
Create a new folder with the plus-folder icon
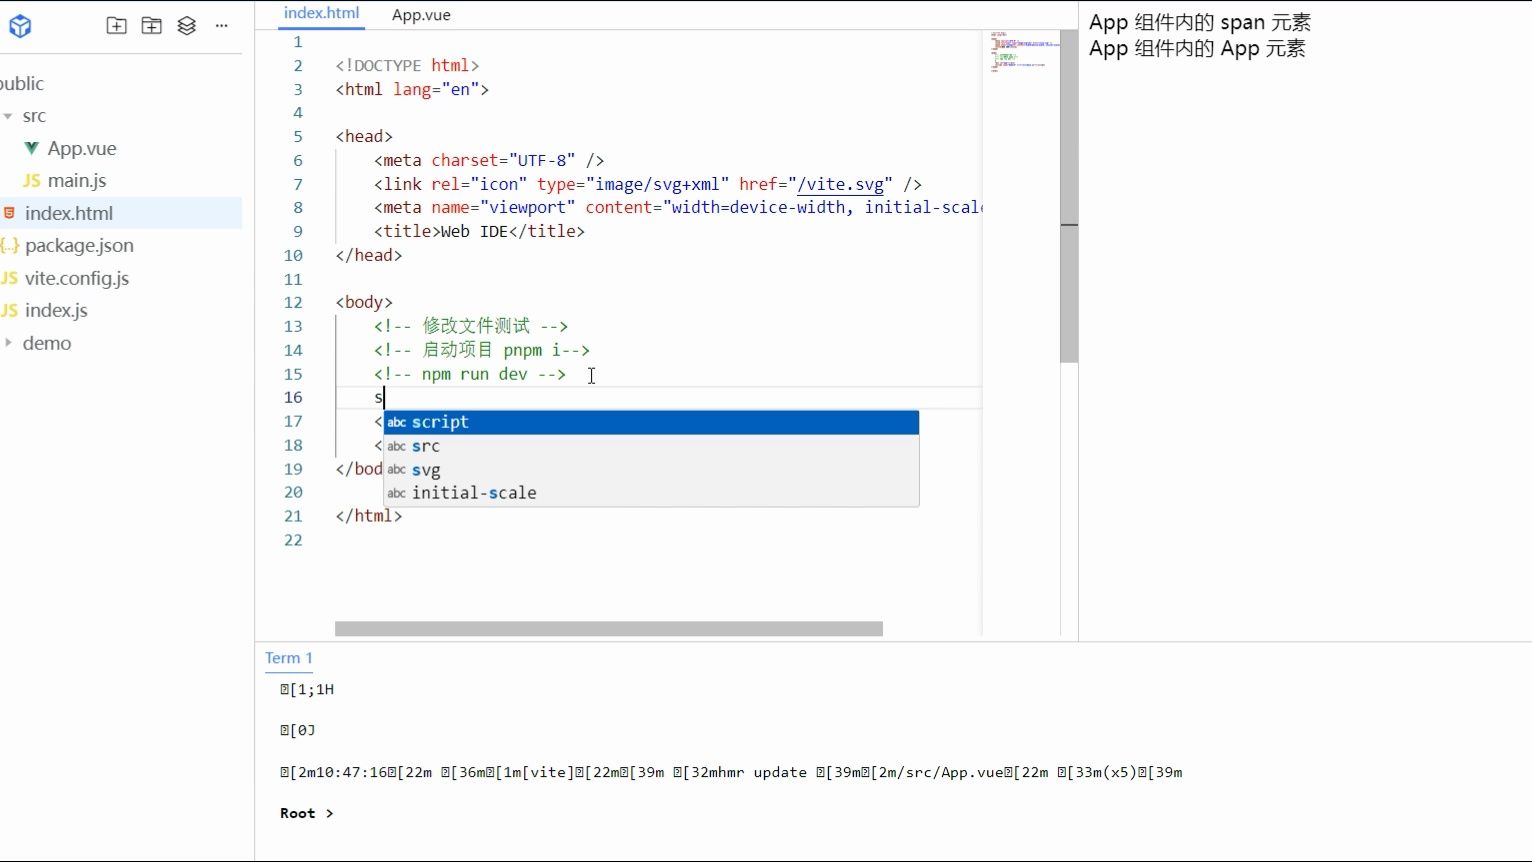point(152,26)
